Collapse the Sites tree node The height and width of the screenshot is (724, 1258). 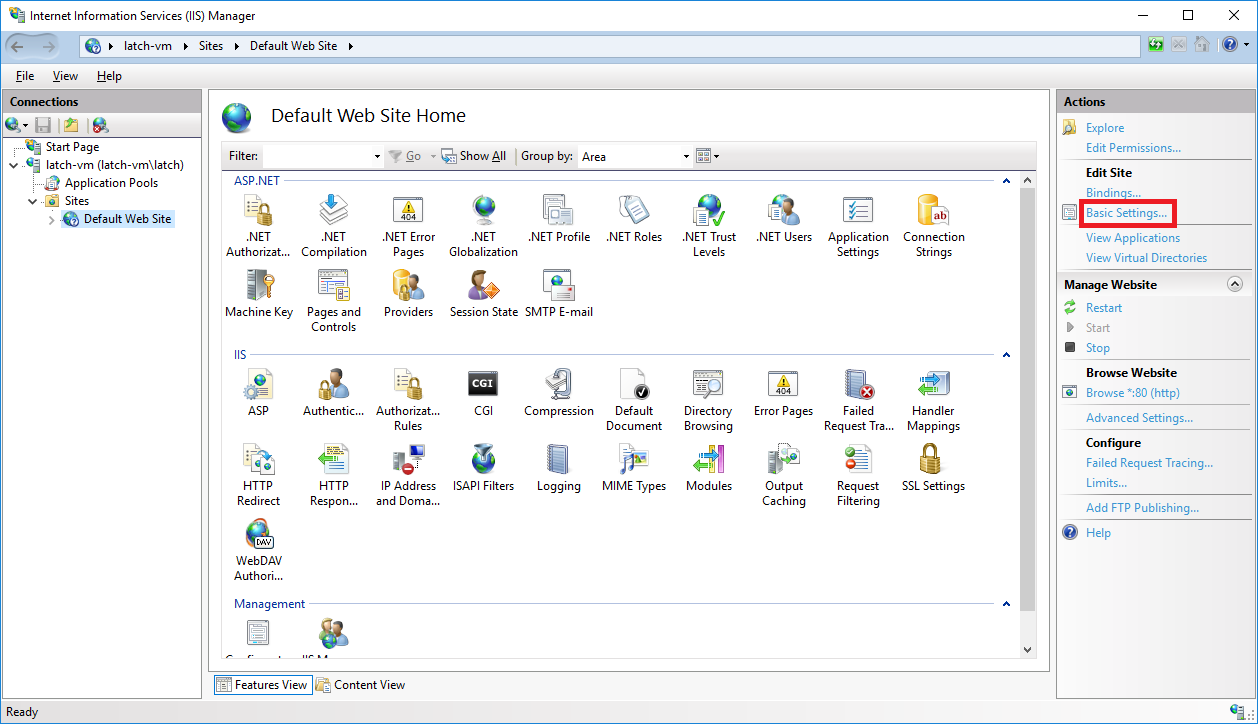coord(34,201)
